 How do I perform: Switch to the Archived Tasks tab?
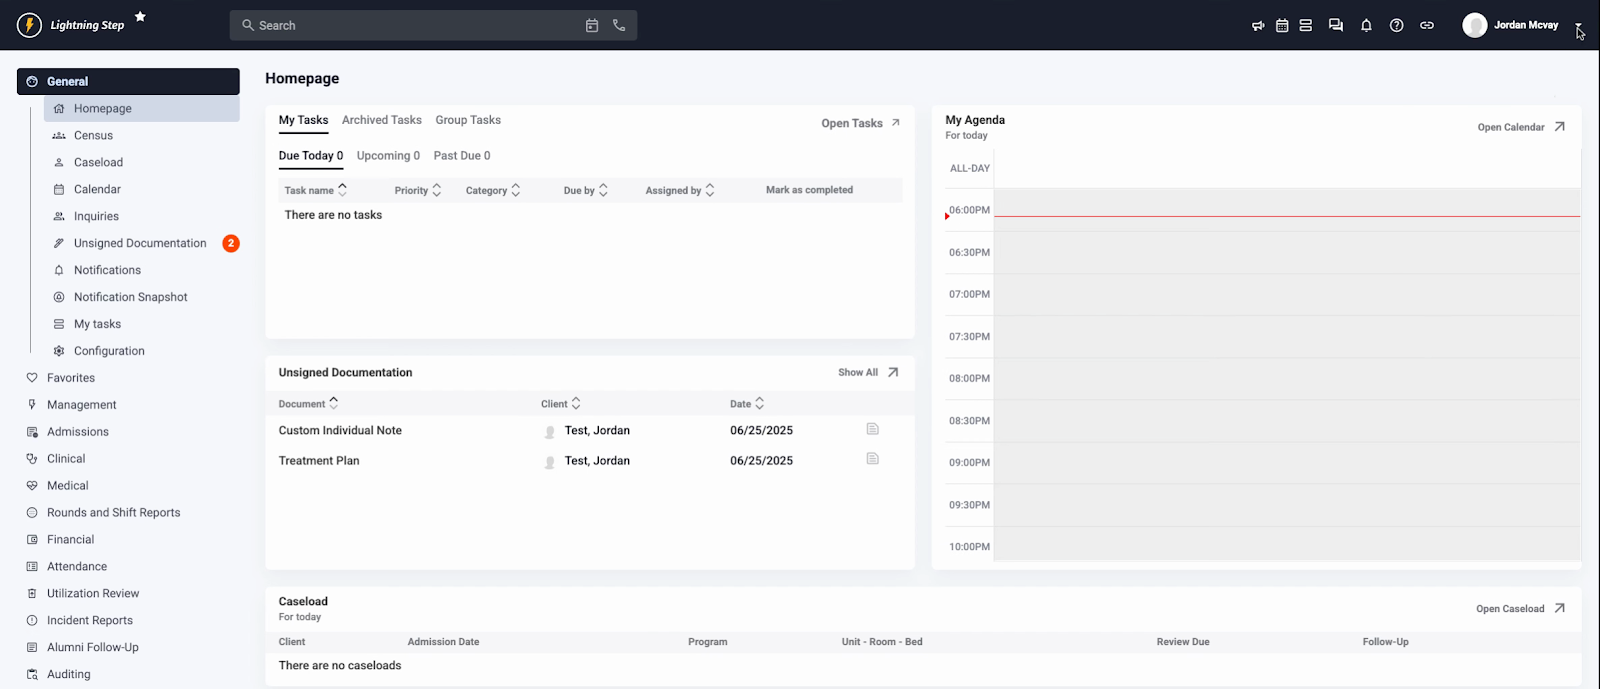click(381, 120)
